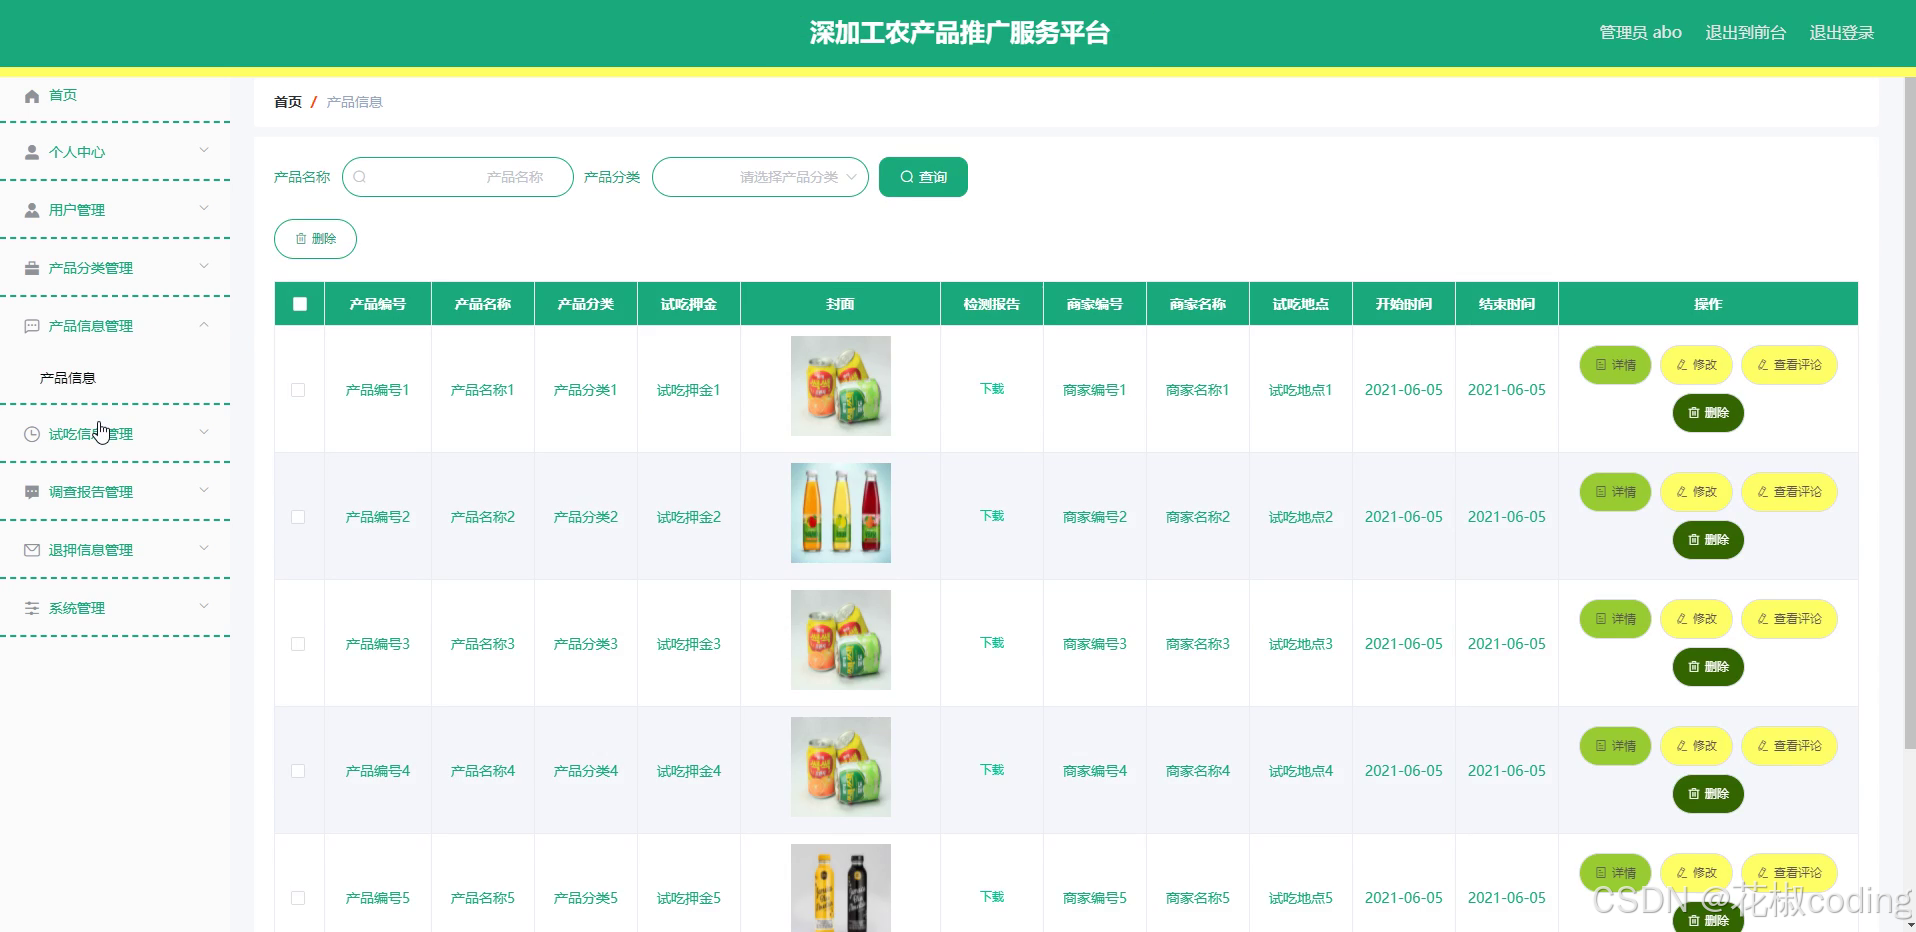Check the row checkbox for 产品编号3

click(298, 644)
